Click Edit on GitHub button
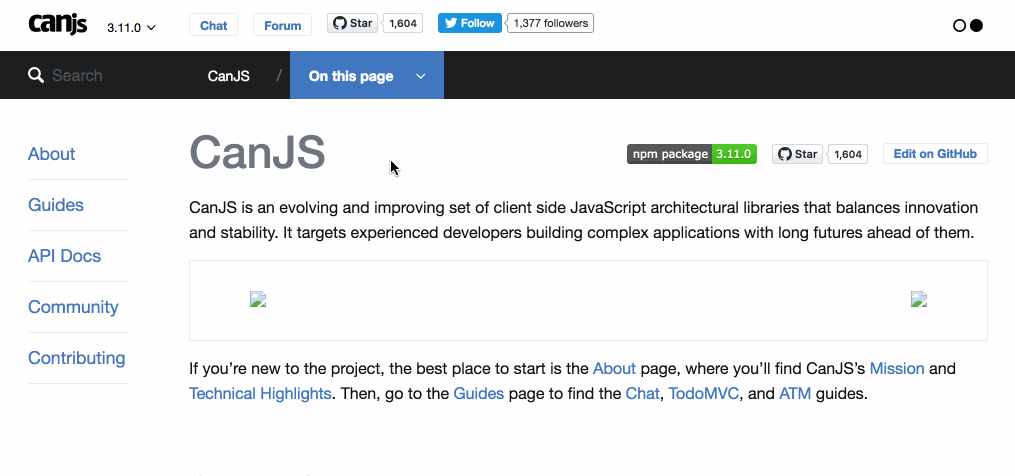This screenshot has height=476, width=1015. click(x=935, y=154)
